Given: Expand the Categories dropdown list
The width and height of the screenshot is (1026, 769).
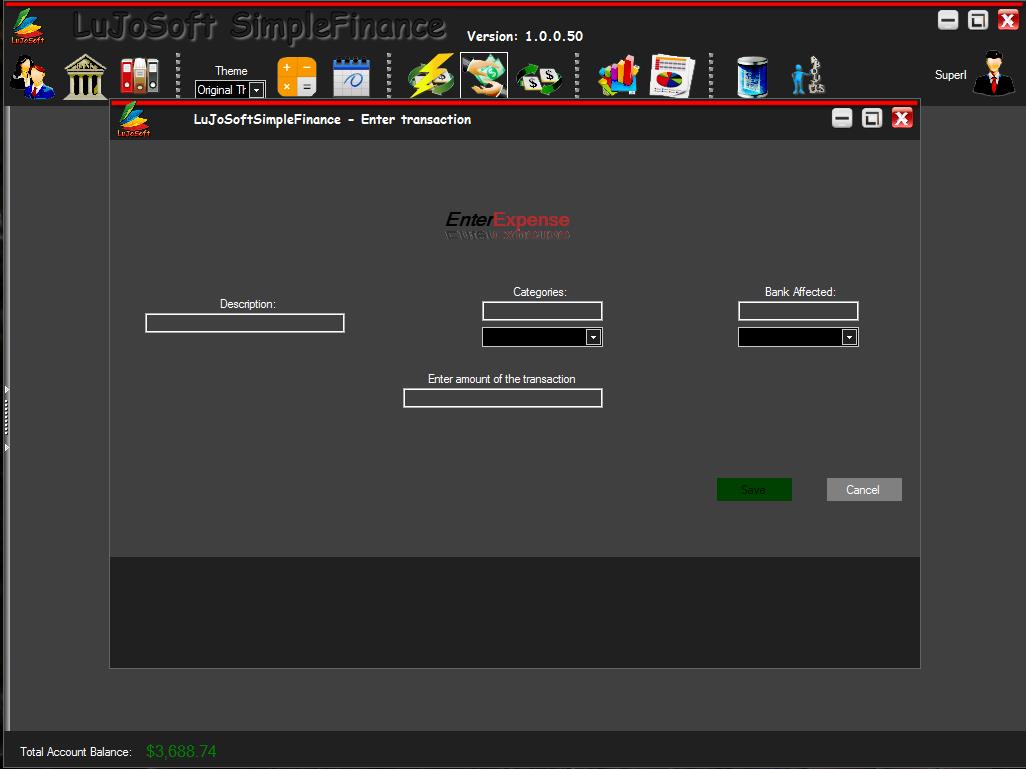Looking at the screenshot, I should 593,337.
